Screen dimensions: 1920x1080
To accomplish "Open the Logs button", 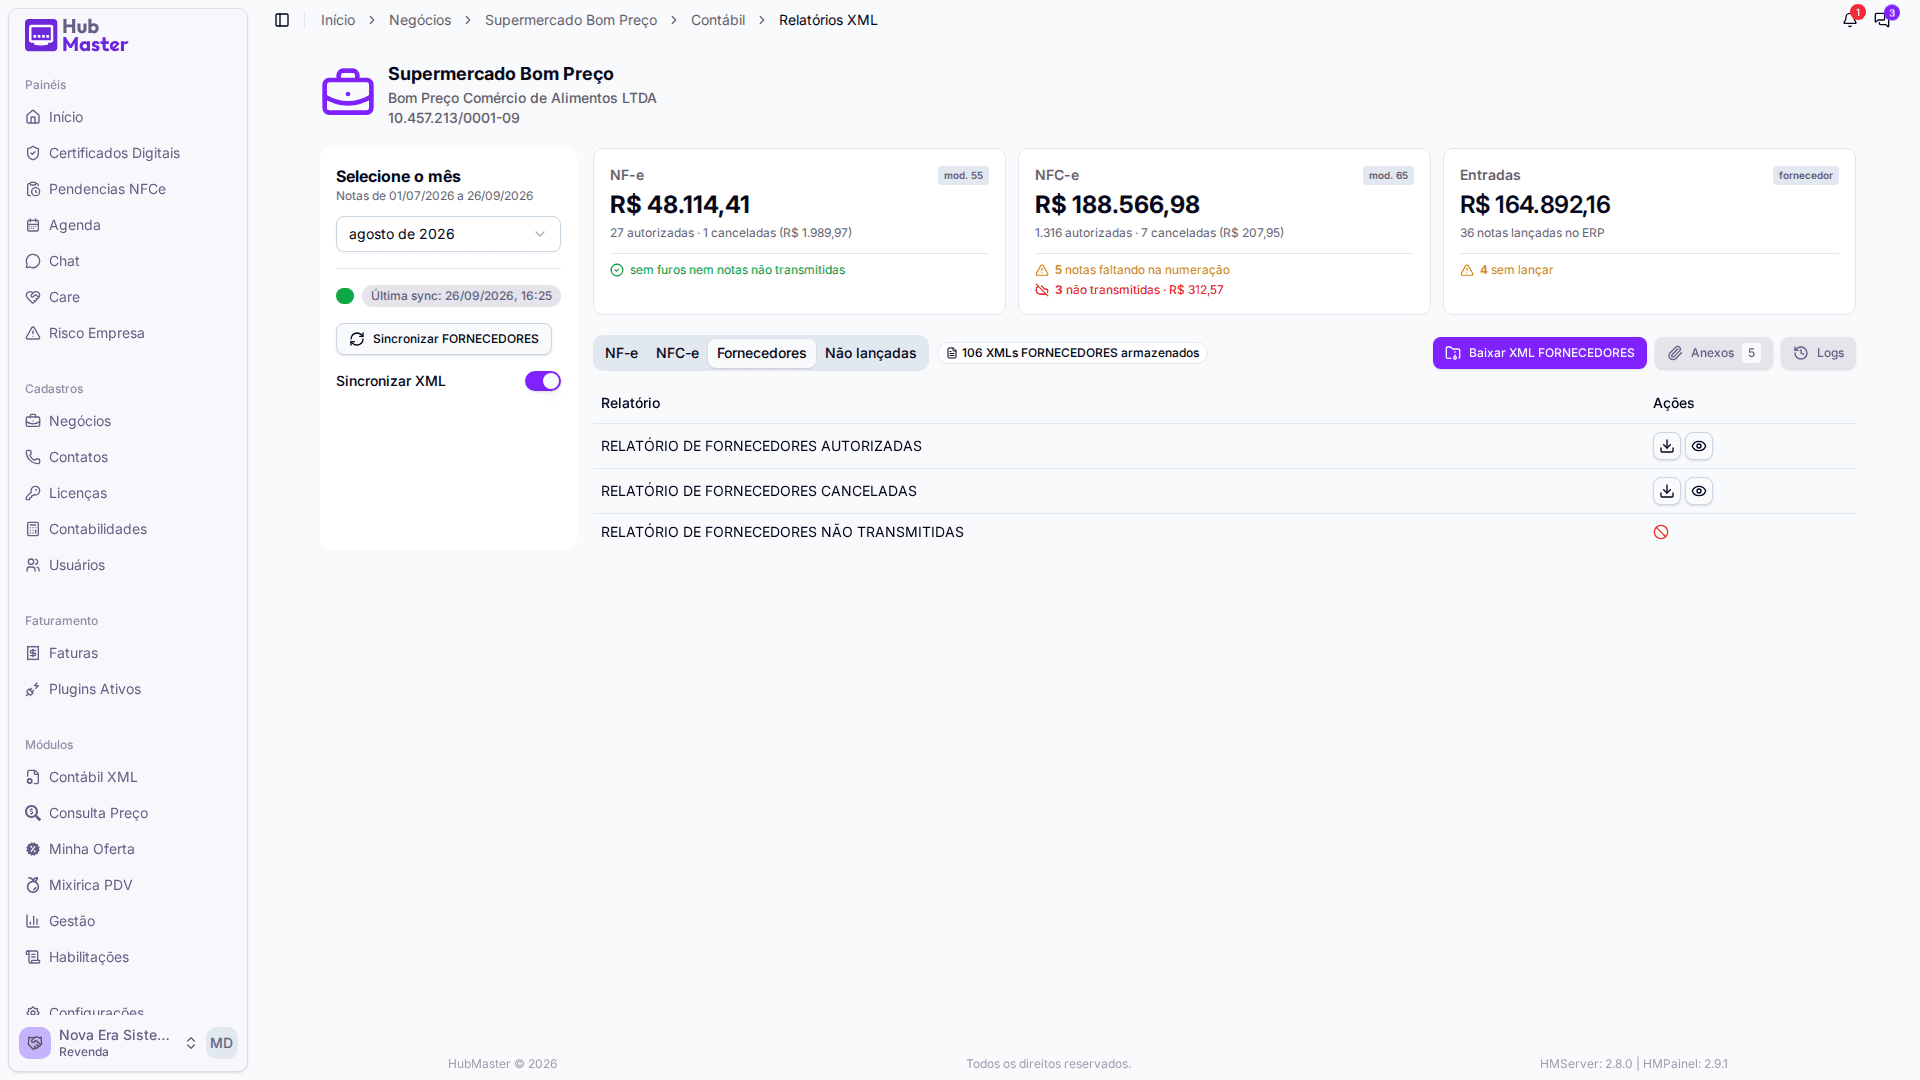I will coord(1818,353).
